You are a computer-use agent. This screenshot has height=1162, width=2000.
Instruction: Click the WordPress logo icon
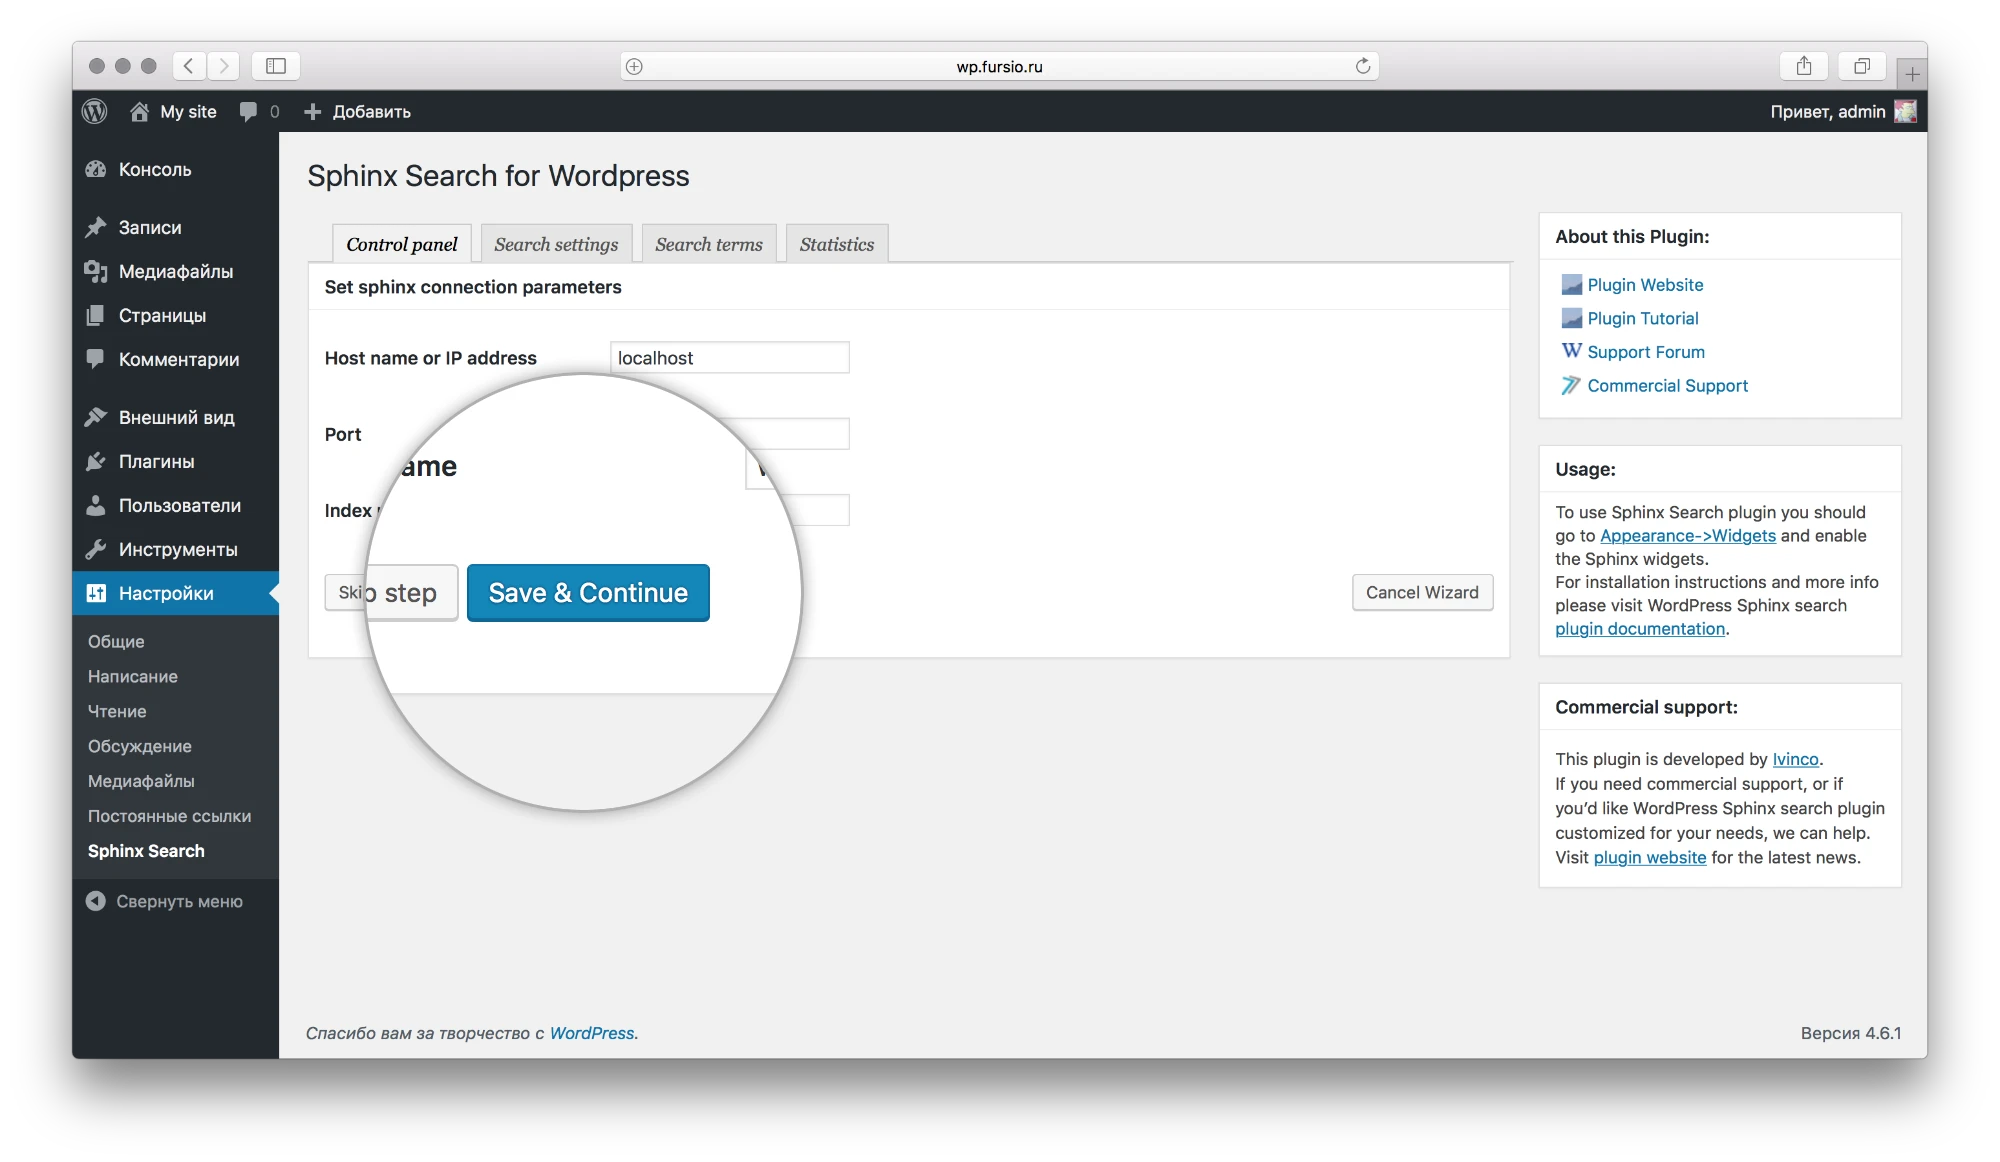coord(95,112)
